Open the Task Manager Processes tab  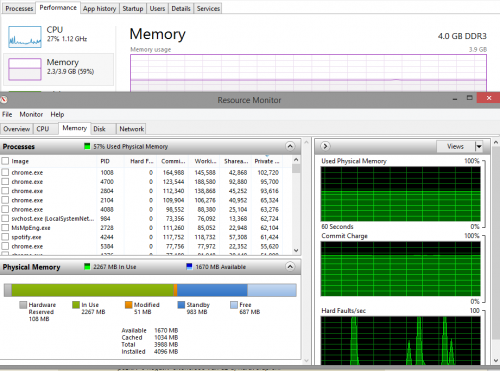click(19, 9)
